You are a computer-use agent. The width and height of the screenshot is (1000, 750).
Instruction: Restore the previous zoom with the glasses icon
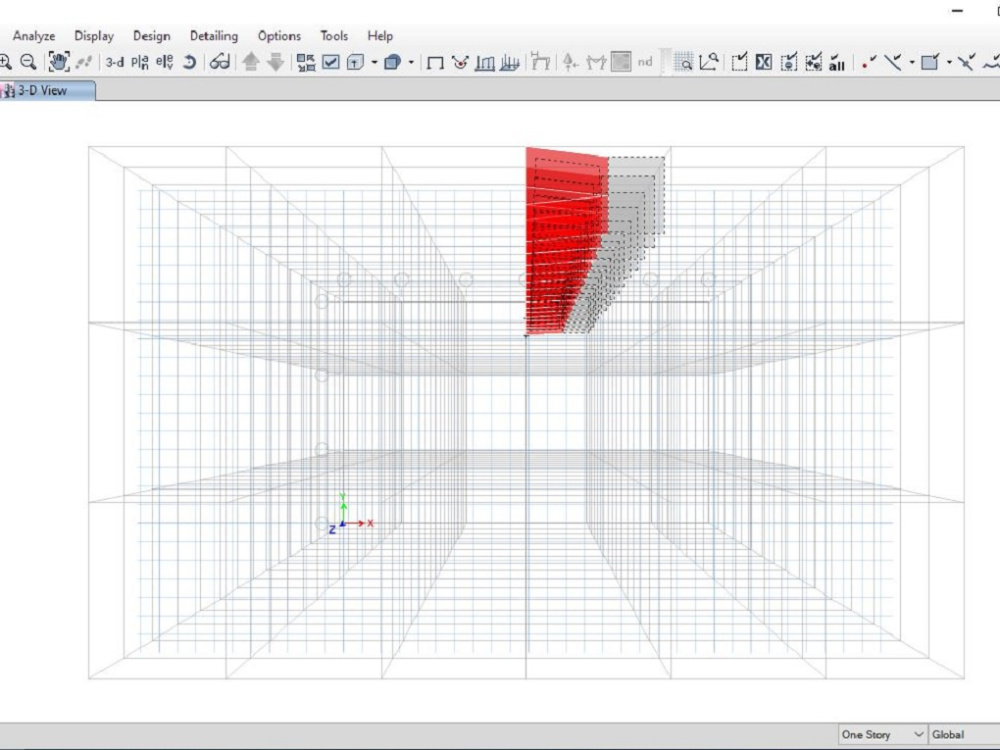point(215,62)
